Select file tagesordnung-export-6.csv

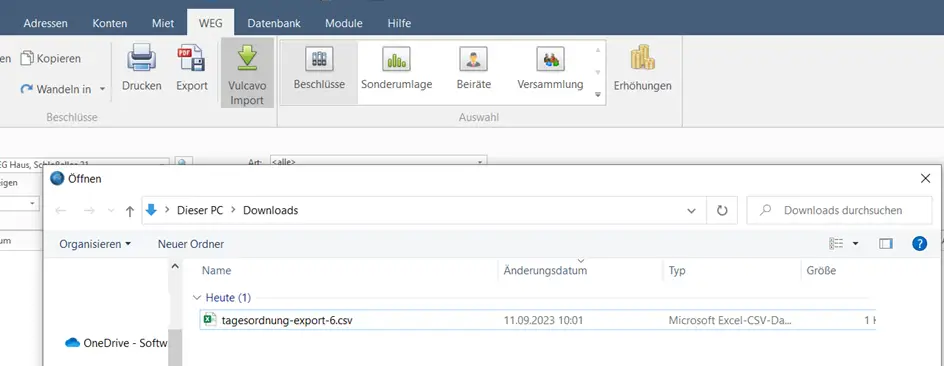pos(287,320)
